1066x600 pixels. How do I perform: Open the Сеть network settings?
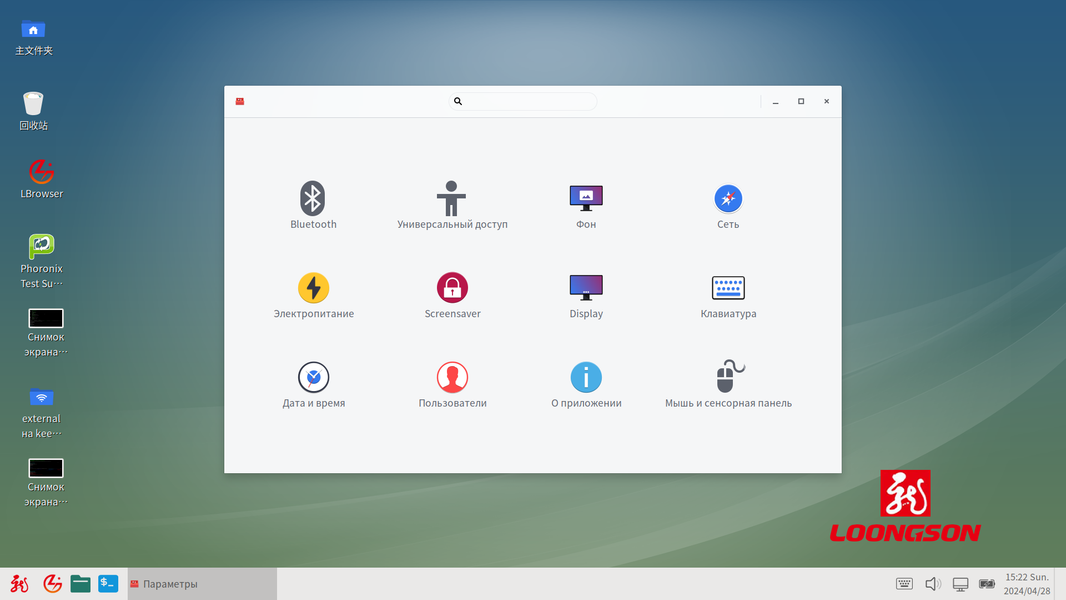tap(728, 205)
